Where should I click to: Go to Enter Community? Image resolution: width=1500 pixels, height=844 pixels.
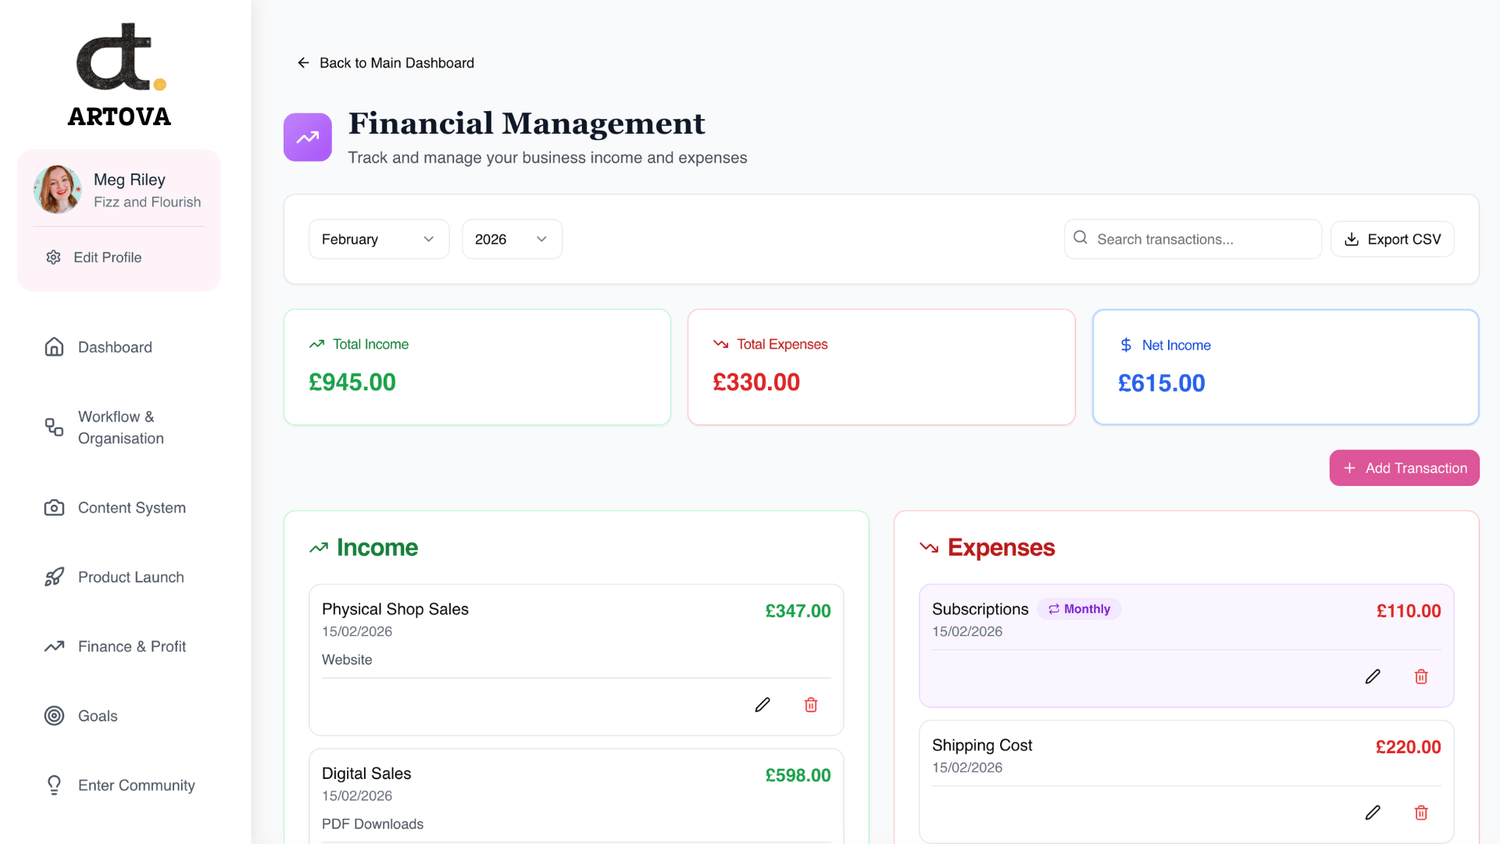point(136,785)
